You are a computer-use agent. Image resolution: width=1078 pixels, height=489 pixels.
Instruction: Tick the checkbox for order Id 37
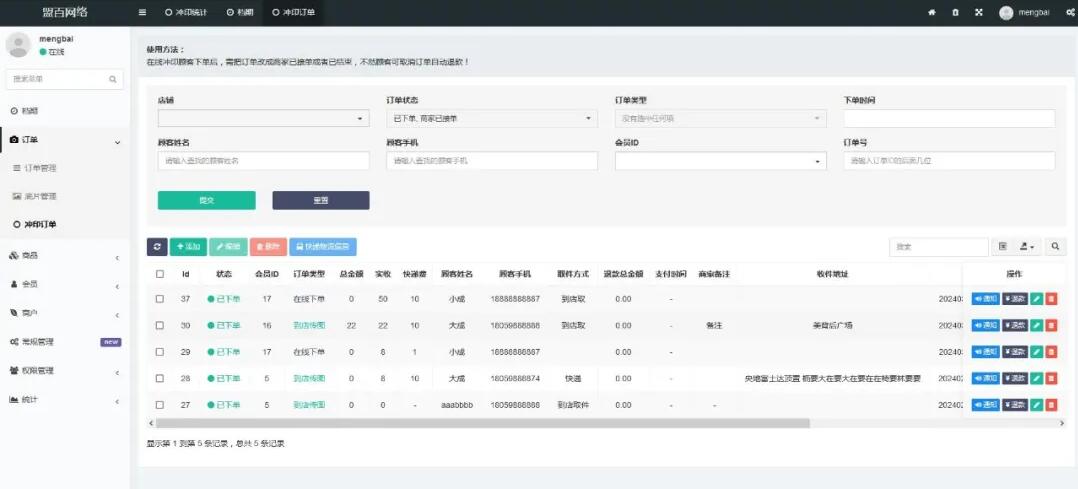point(160,298)
